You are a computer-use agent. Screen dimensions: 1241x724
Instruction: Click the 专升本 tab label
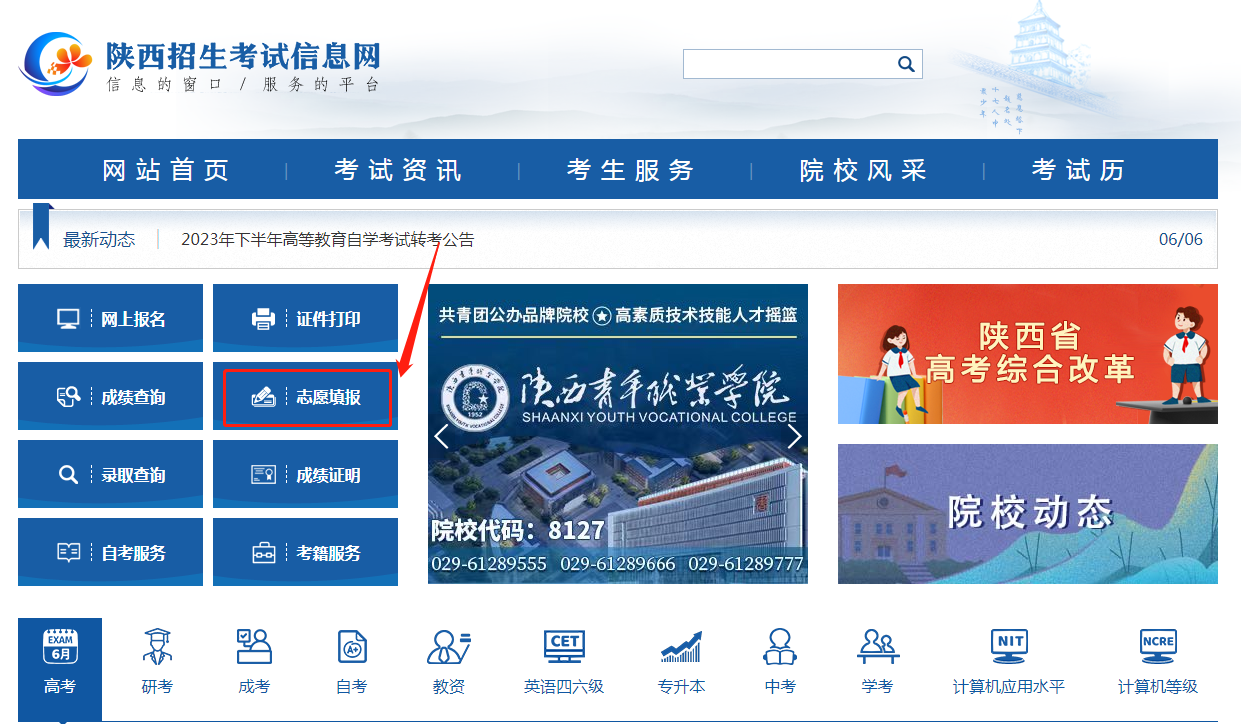[x=681, y=687]
